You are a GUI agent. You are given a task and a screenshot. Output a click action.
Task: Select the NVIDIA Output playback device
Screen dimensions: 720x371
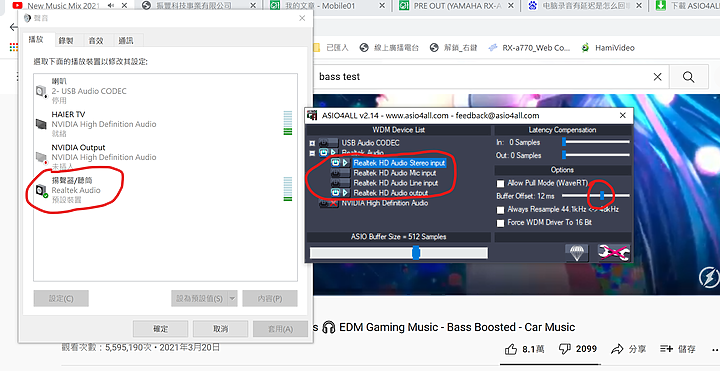click(x=165, y=157)
